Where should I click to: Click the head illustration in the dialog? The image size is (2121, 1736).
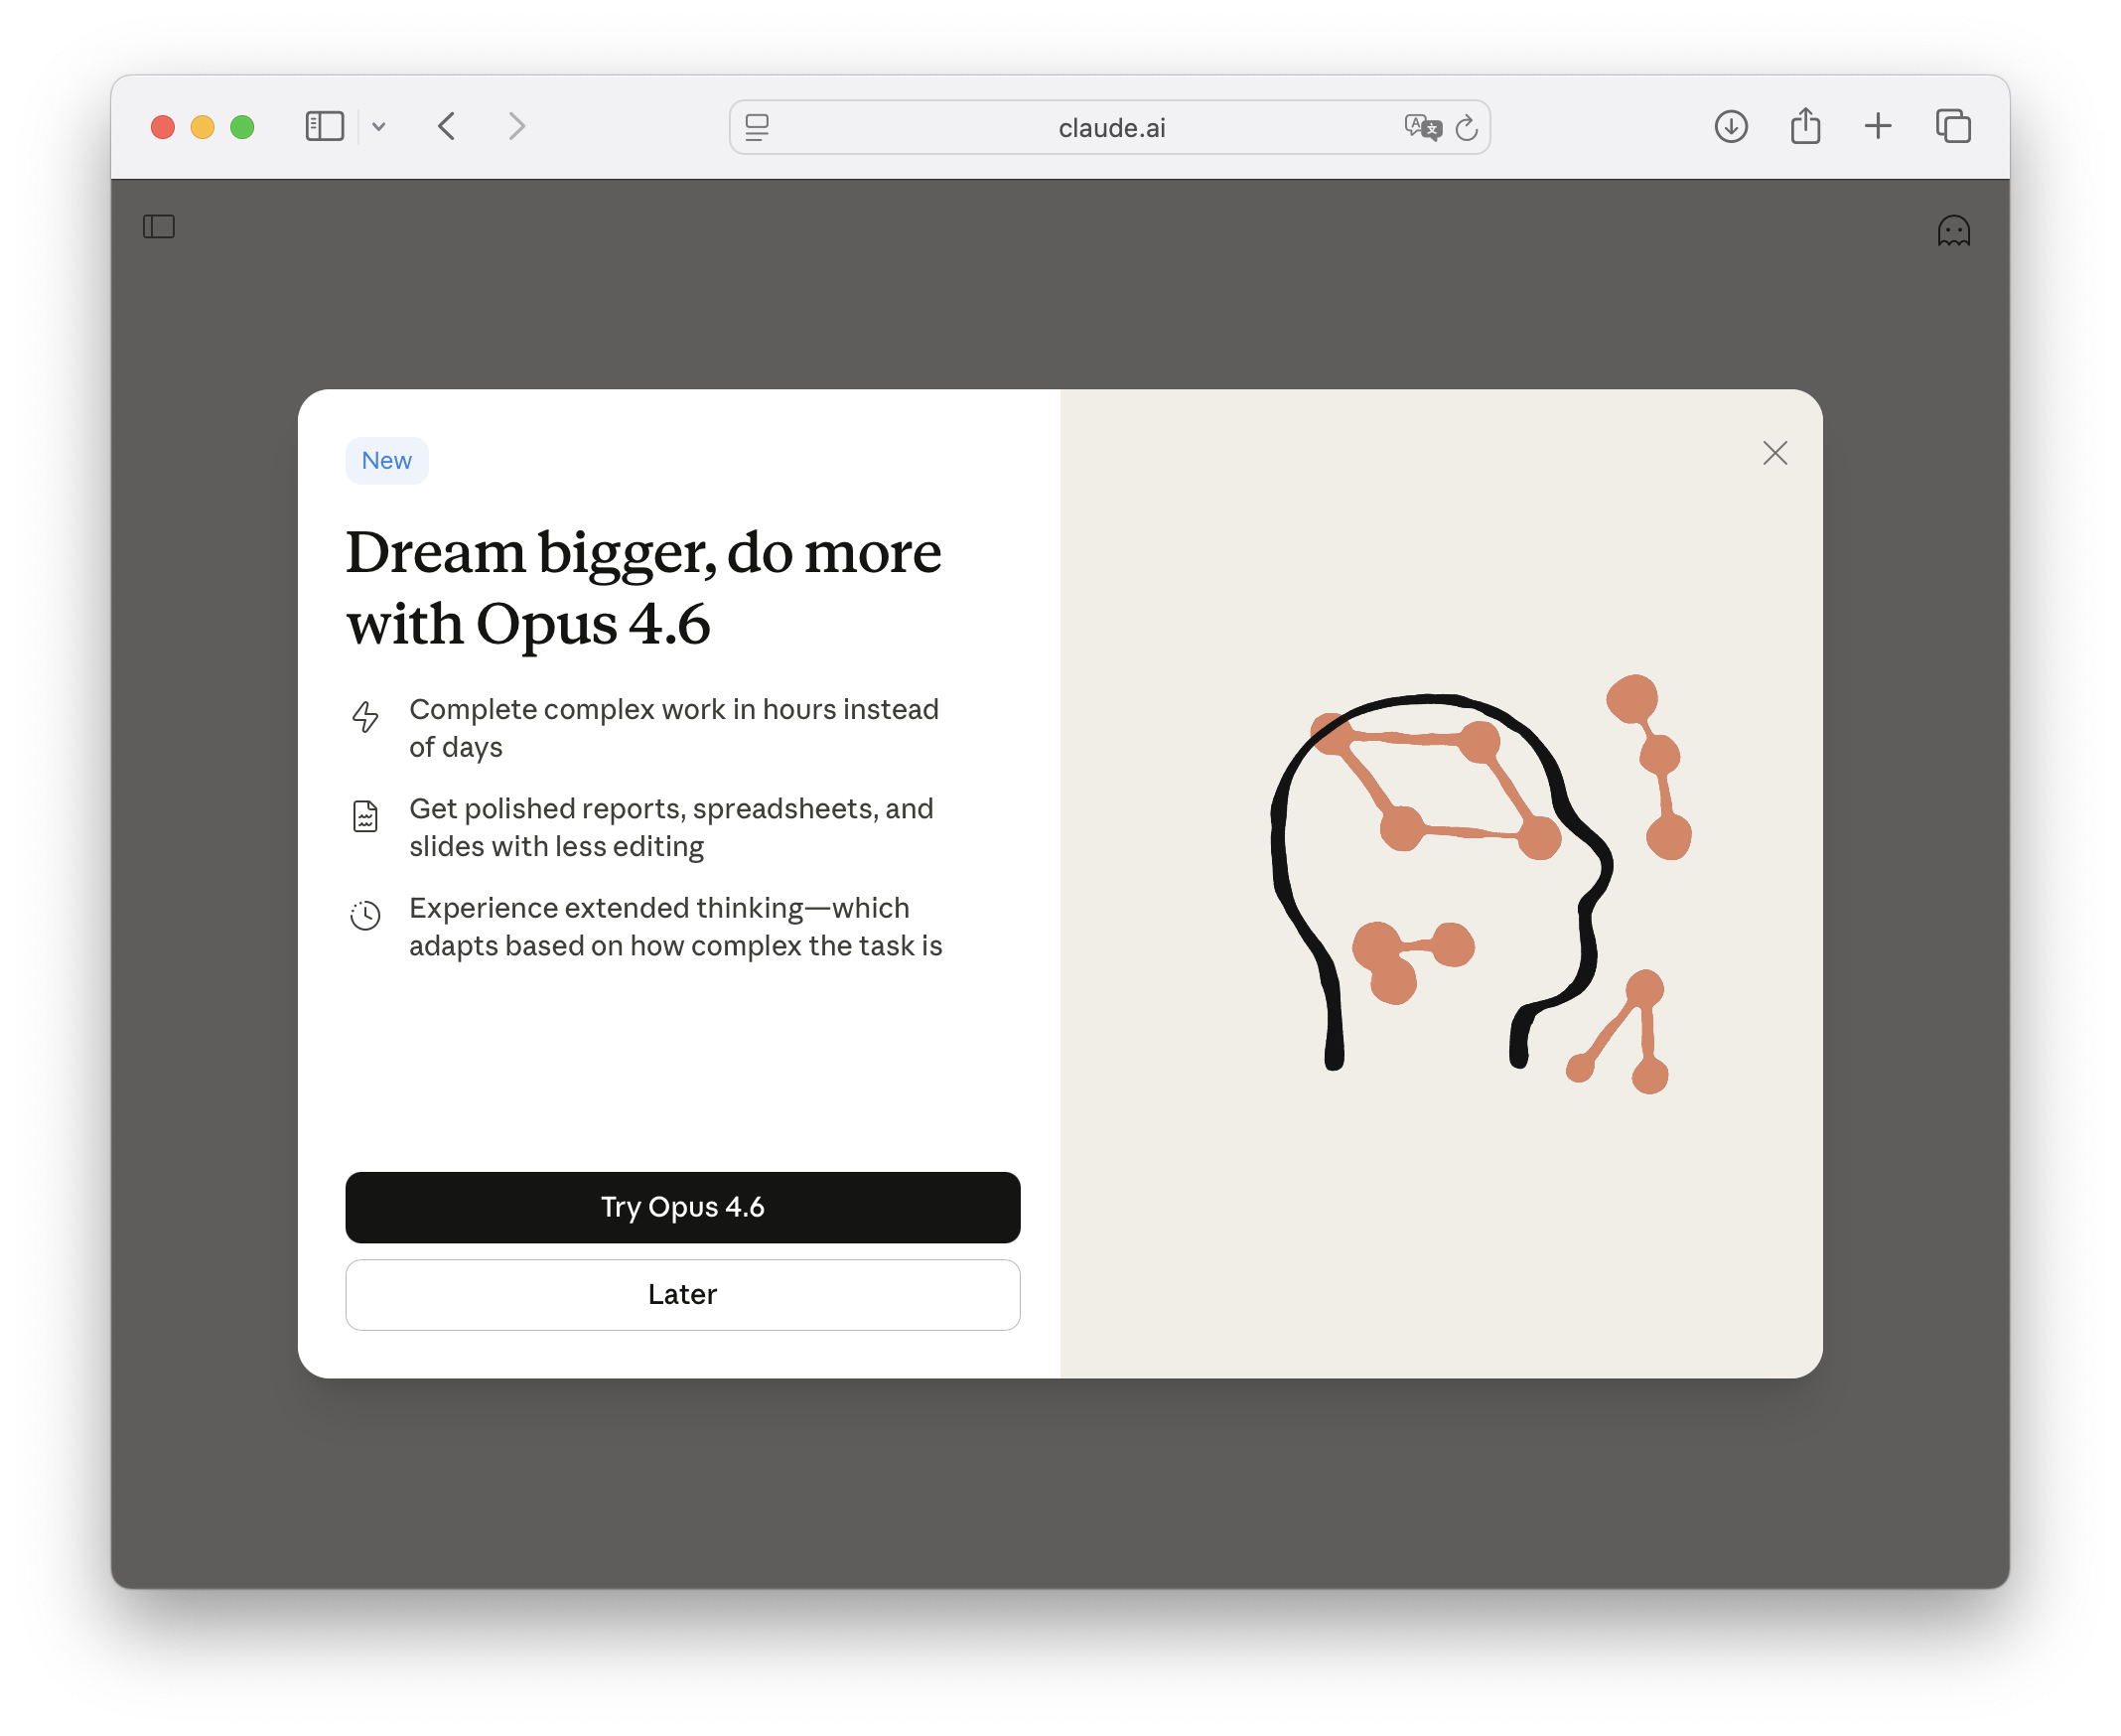coord(1440,880)
